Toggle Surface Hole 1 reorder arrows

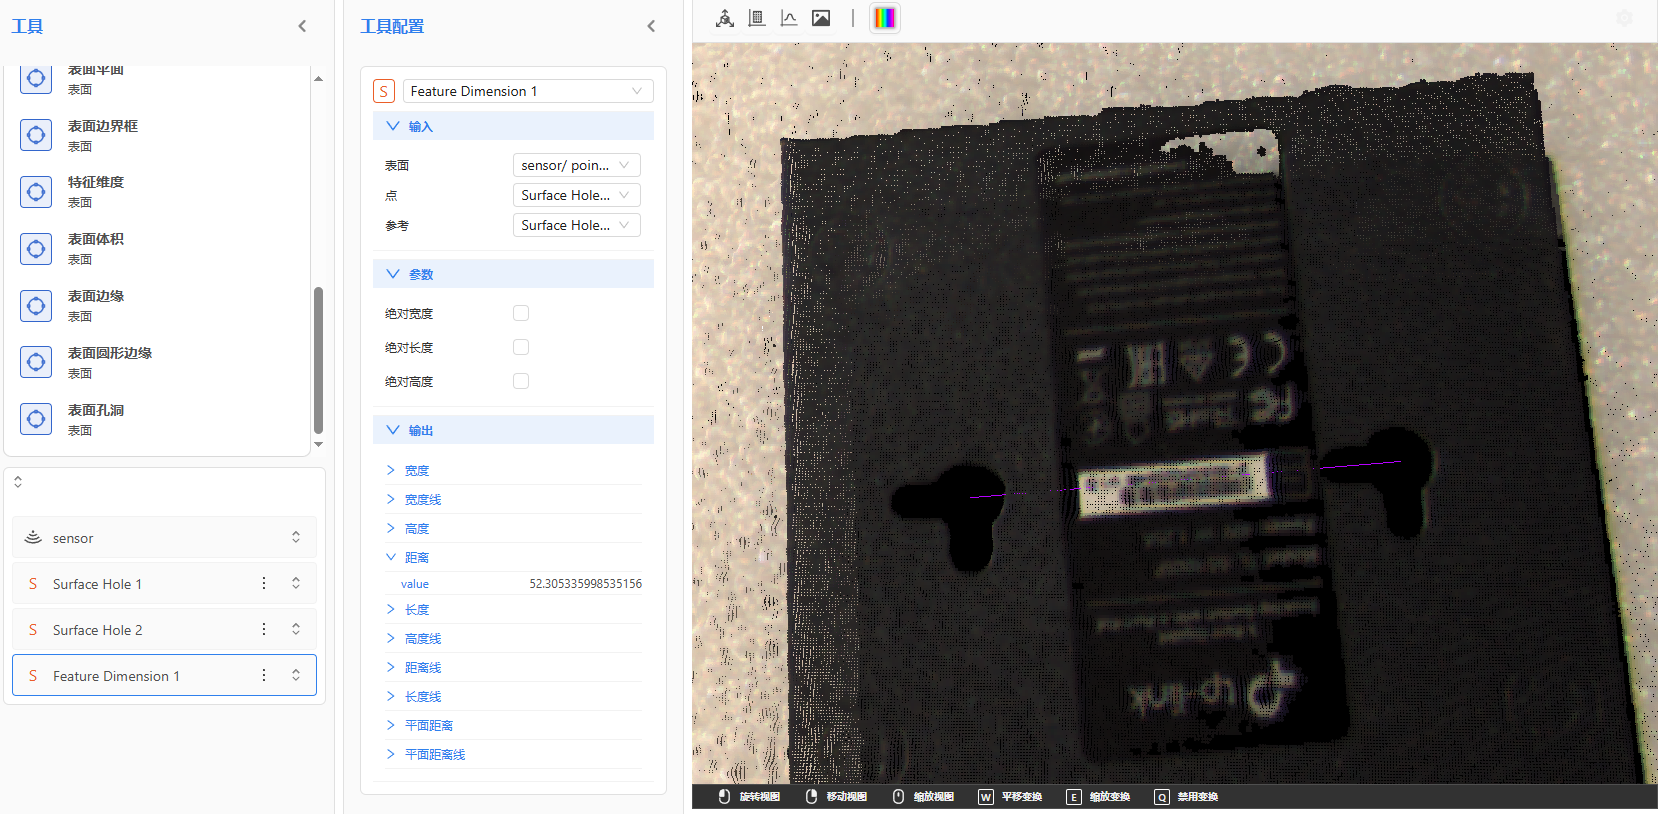[296, 583]
